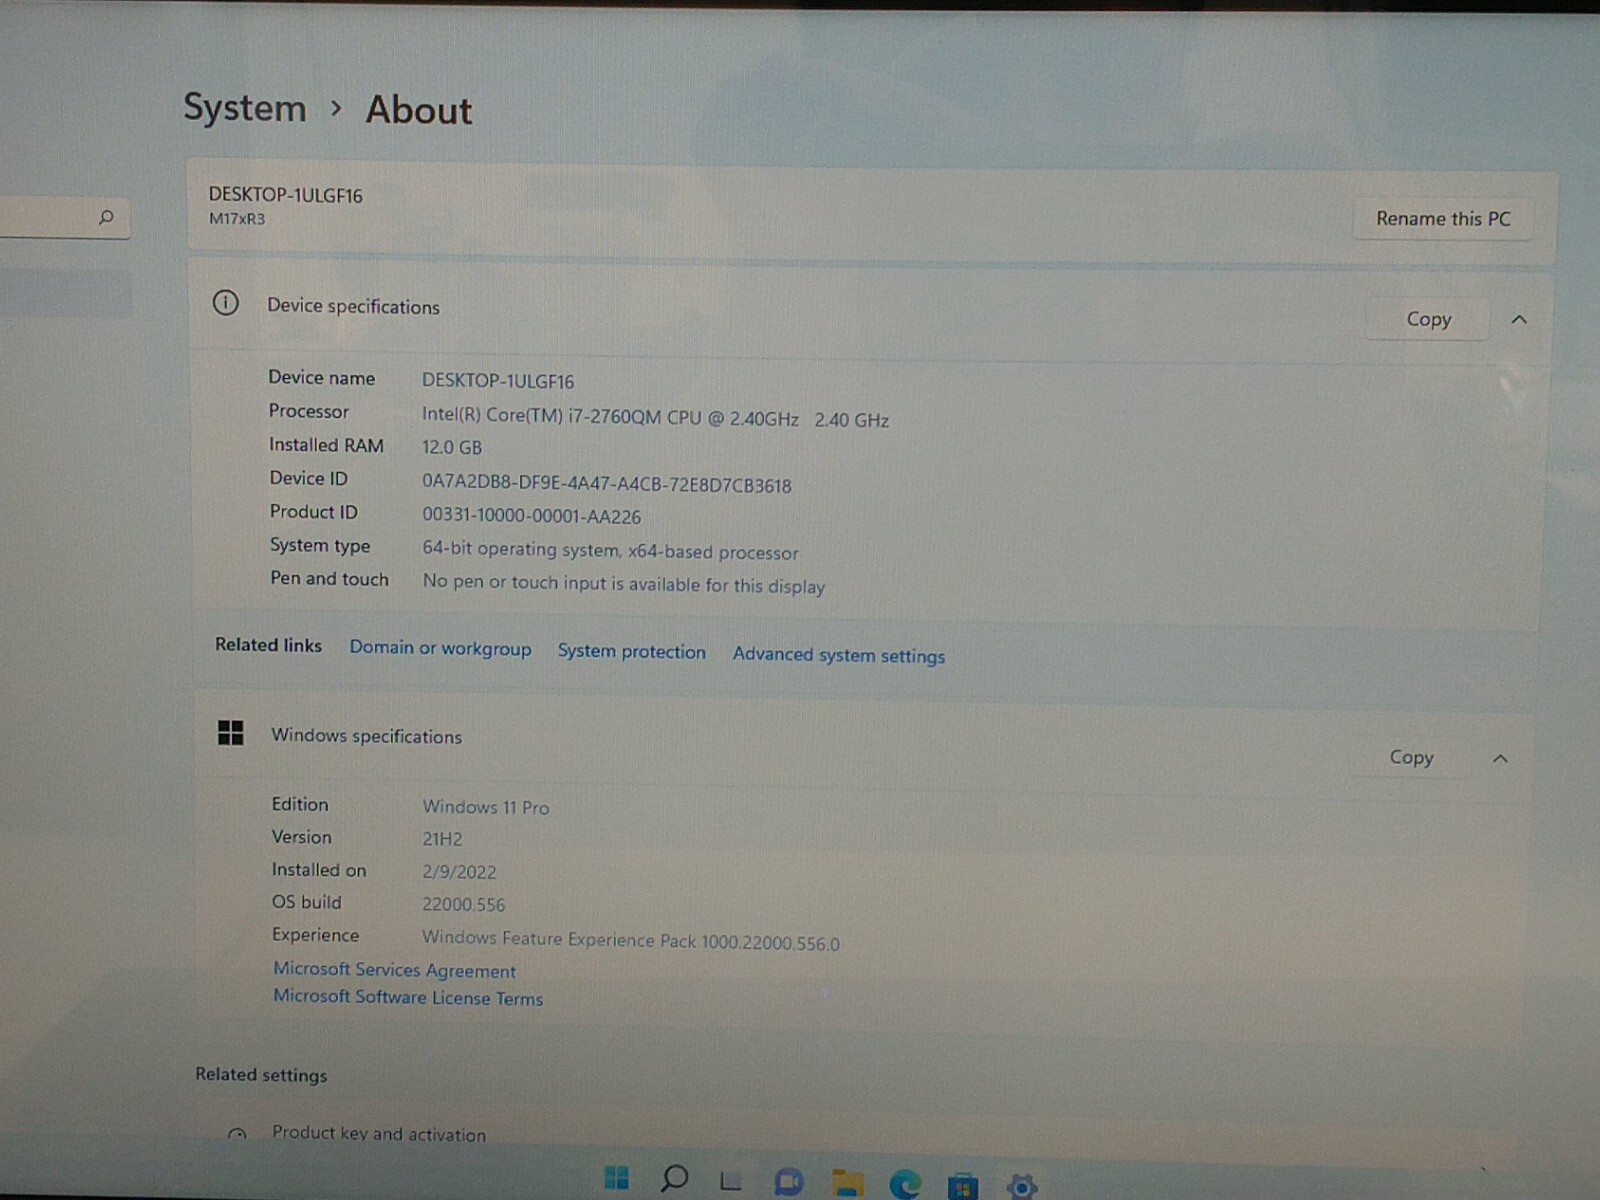Image resolution: width=1600 pixels, height=1200 pixels.
Task: Open Task View from taskbar
Action: (731, 1181)
